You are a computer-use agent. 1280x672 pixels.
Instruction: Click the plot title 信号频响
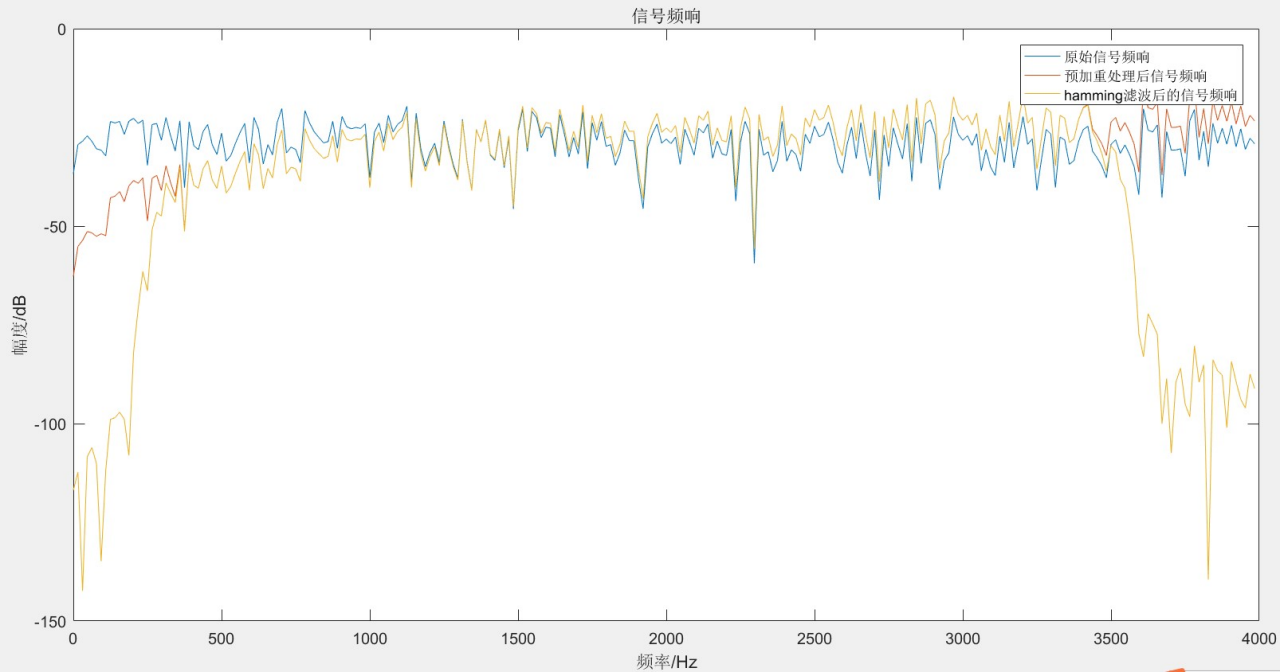(x=666, y=15)
